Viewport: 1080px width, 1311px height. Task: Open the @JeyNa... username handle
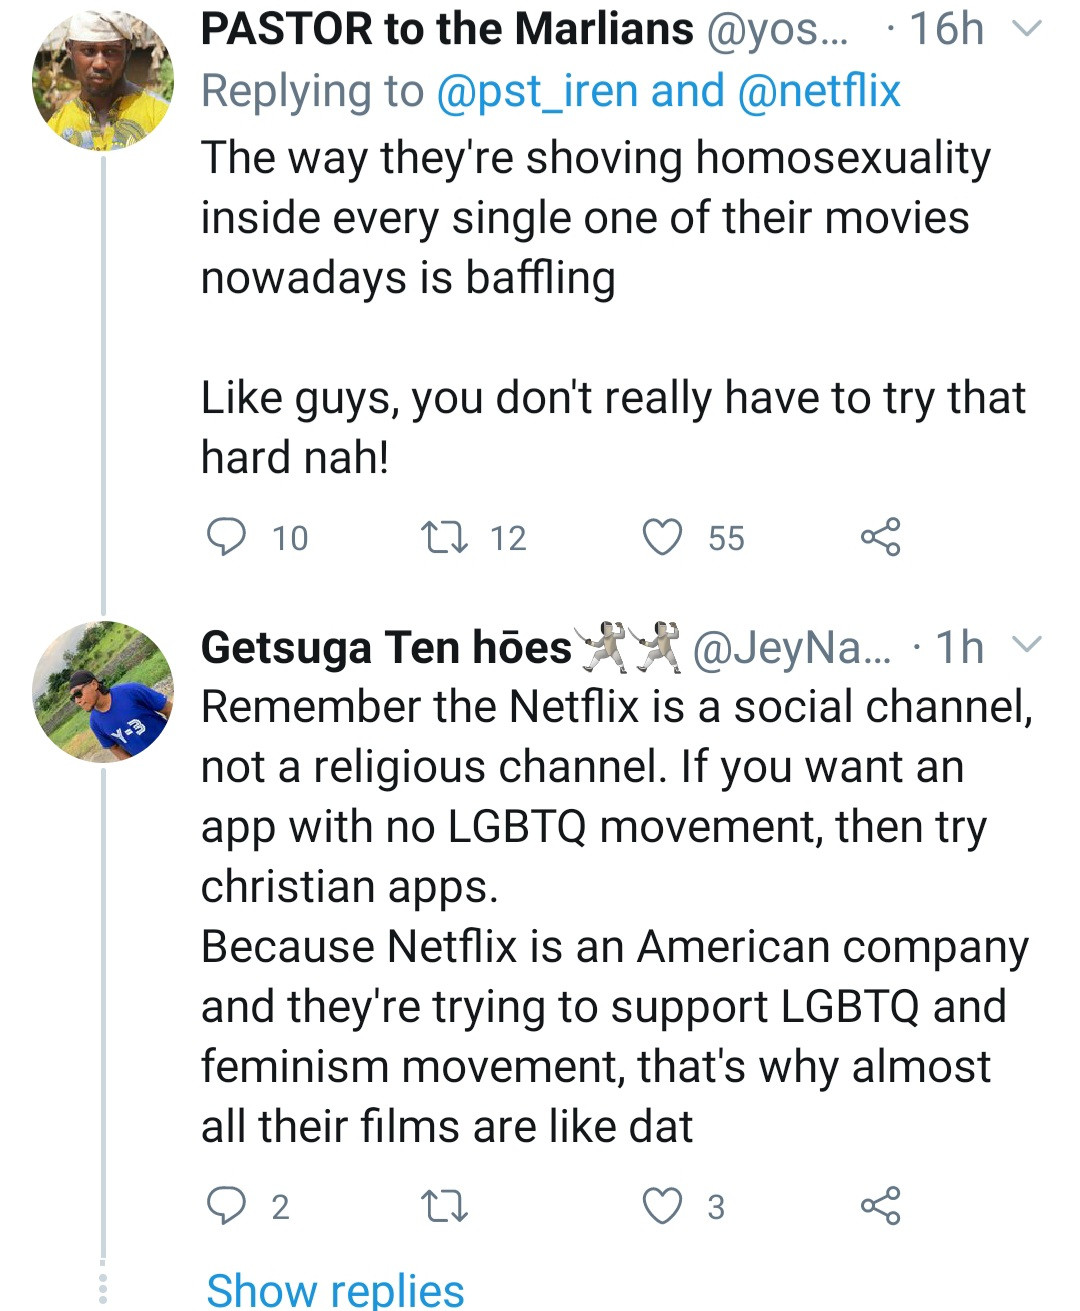pos(791,648)
